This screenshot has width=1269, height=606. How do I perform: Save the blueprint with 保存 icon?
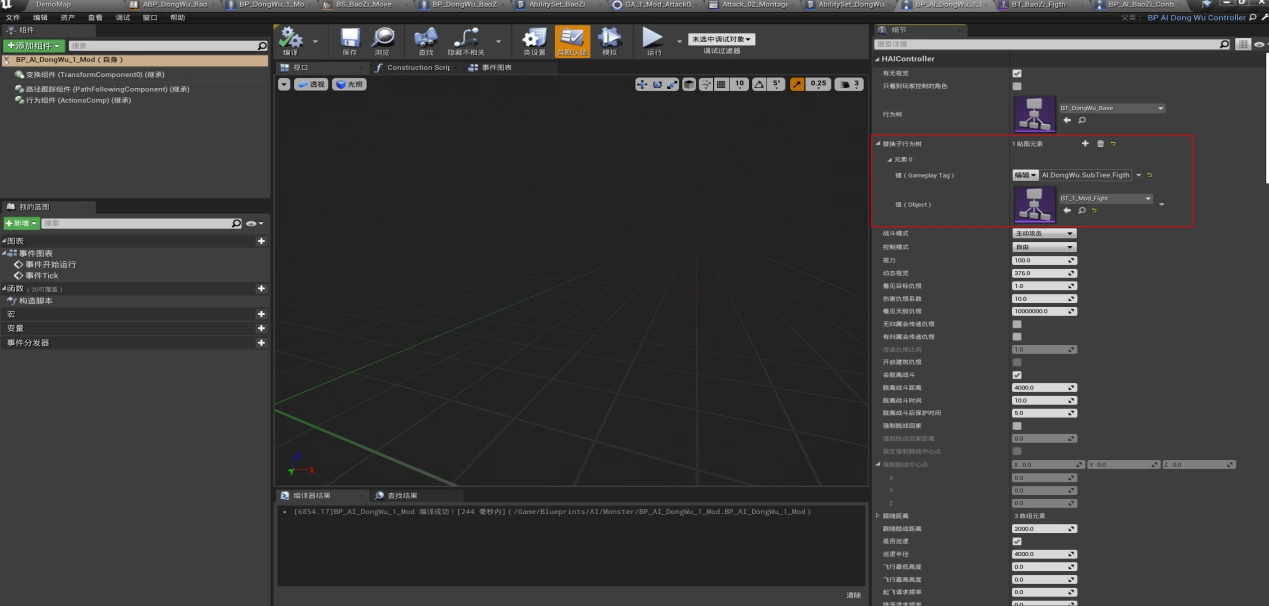click(349, 39)
